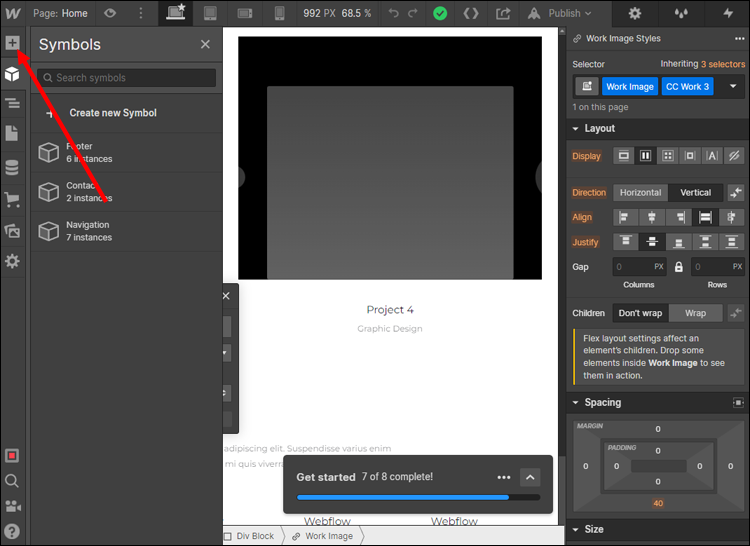Open the Pages panel icon
Screen dimensions: 750x546
[x=12, y=134]
